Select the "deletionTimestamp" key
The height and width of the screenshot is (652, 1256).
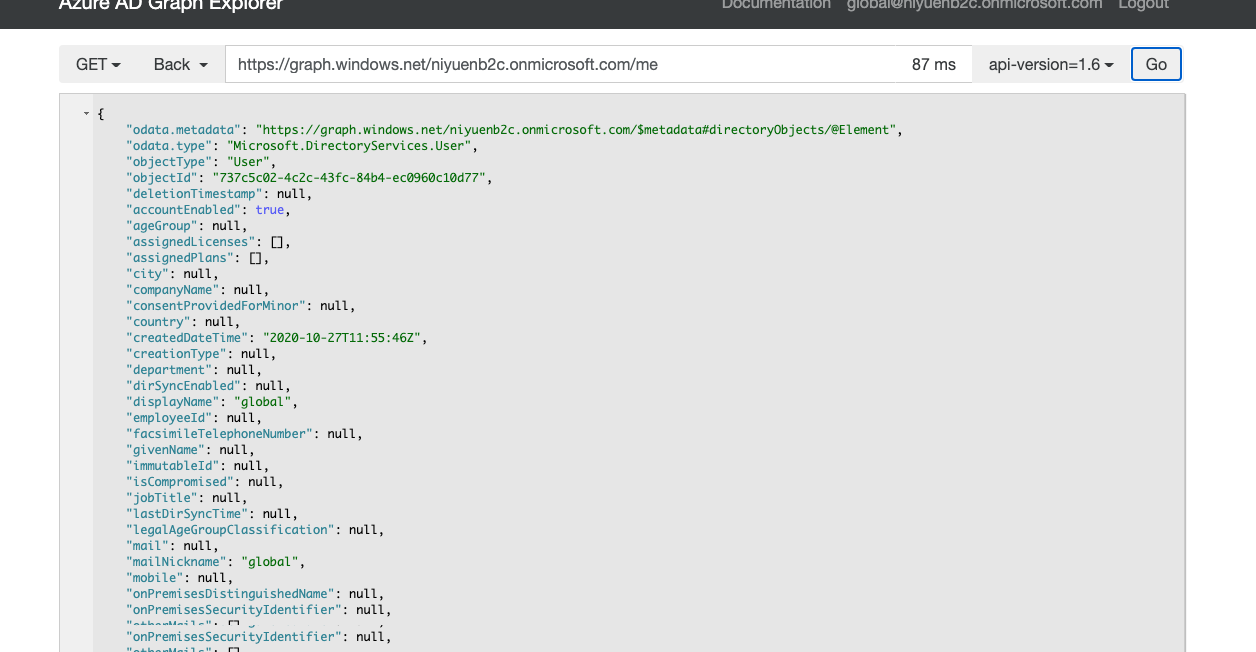coord(195,194)
